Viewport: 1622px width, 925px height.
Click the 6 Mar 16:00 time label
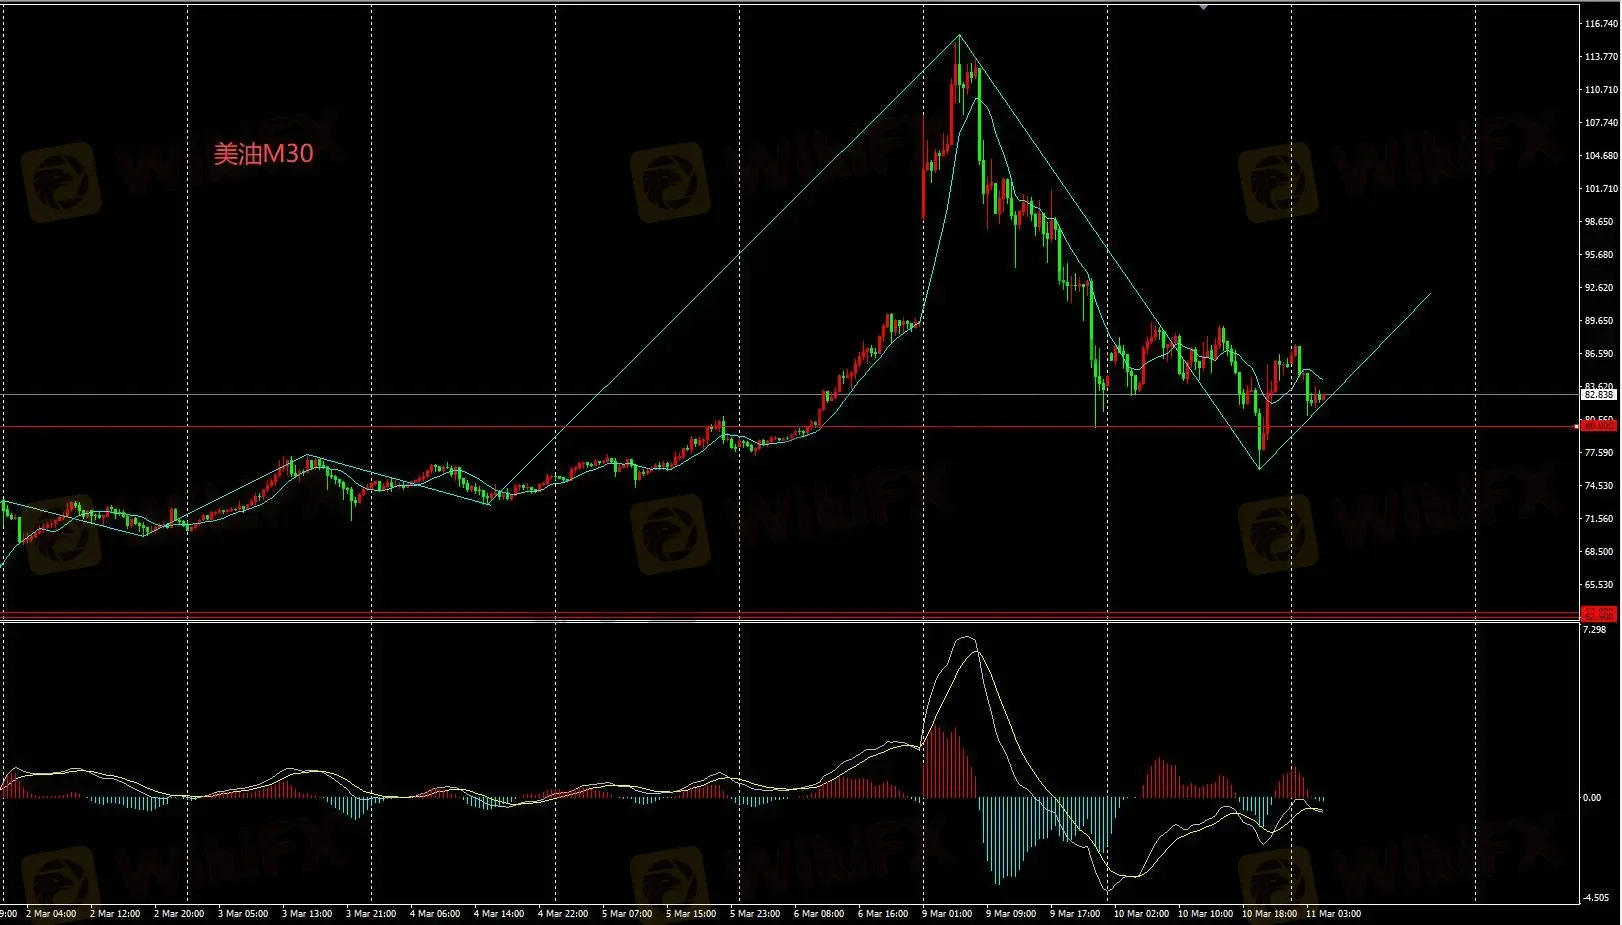883,914
